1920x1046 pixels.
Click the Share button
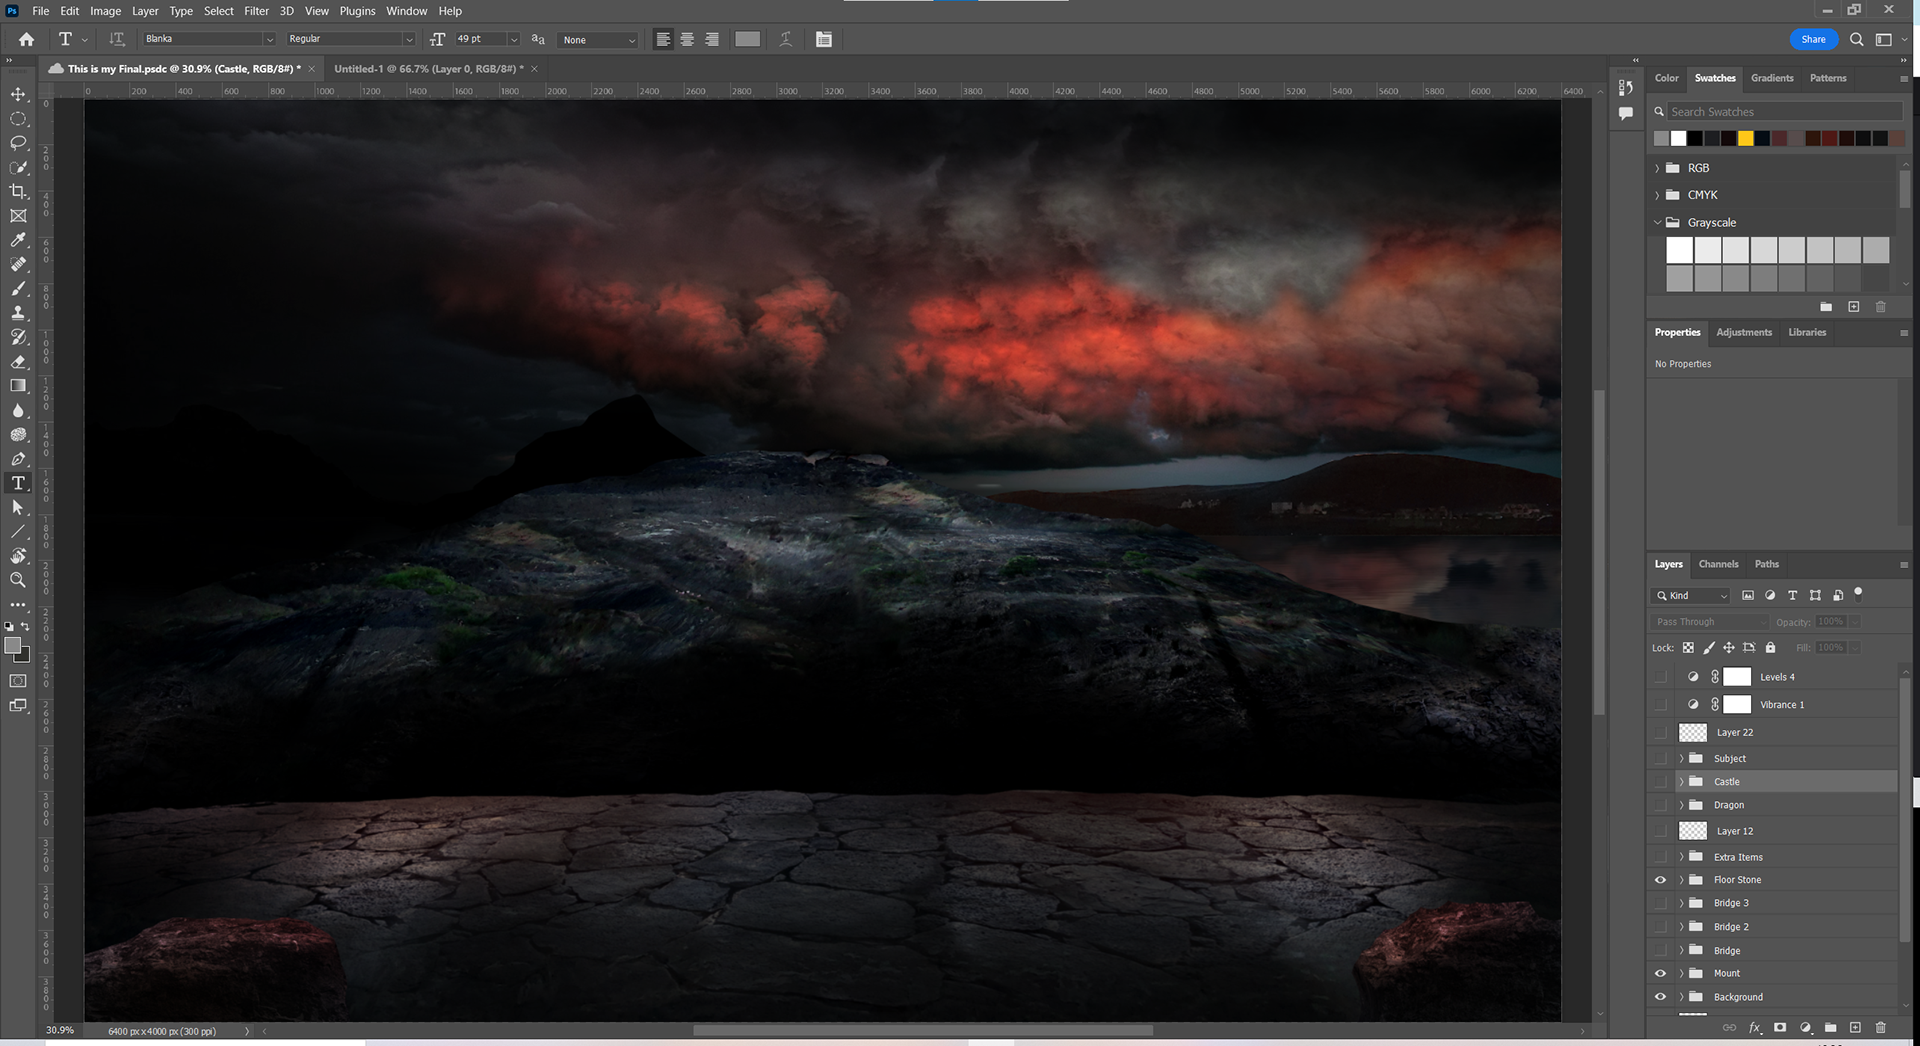click(1813, 39)
